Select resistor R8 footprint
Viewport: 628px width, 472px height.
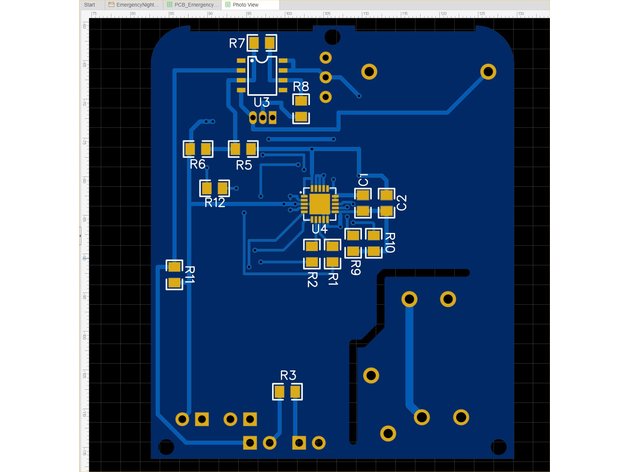coord(301,108)
